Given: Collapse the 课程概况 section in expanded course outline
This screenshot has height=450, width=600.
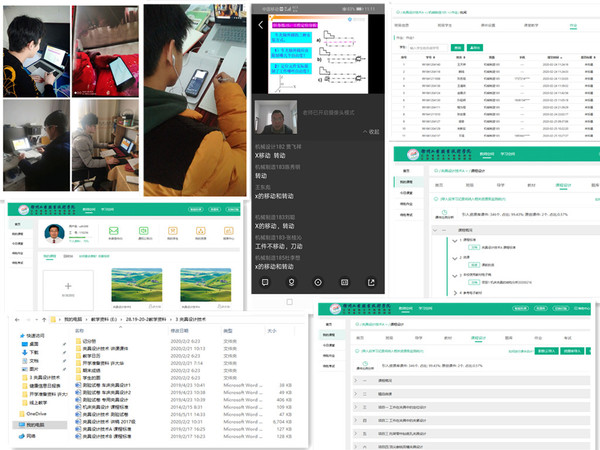Looking at the screenshot, I should click(x=436, y=229).
